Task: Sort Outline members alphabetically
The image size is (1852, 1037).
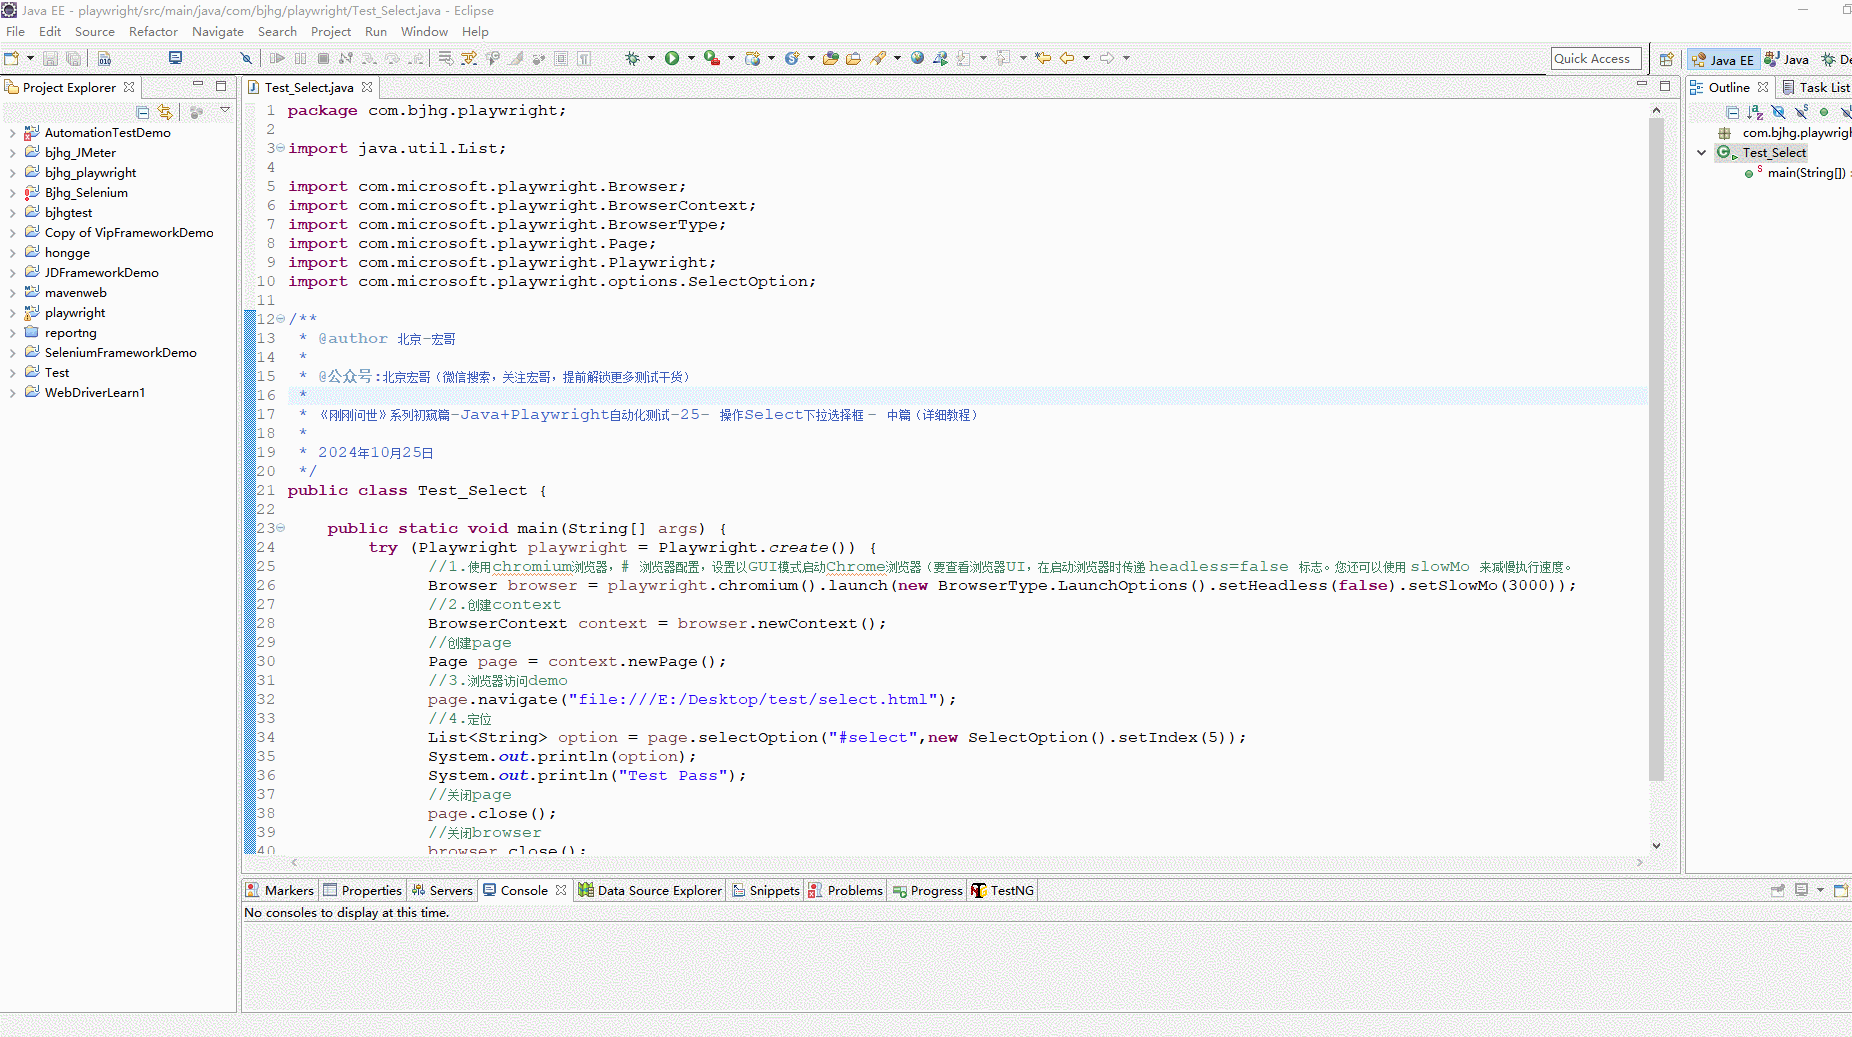Action: coord(1755,112)
